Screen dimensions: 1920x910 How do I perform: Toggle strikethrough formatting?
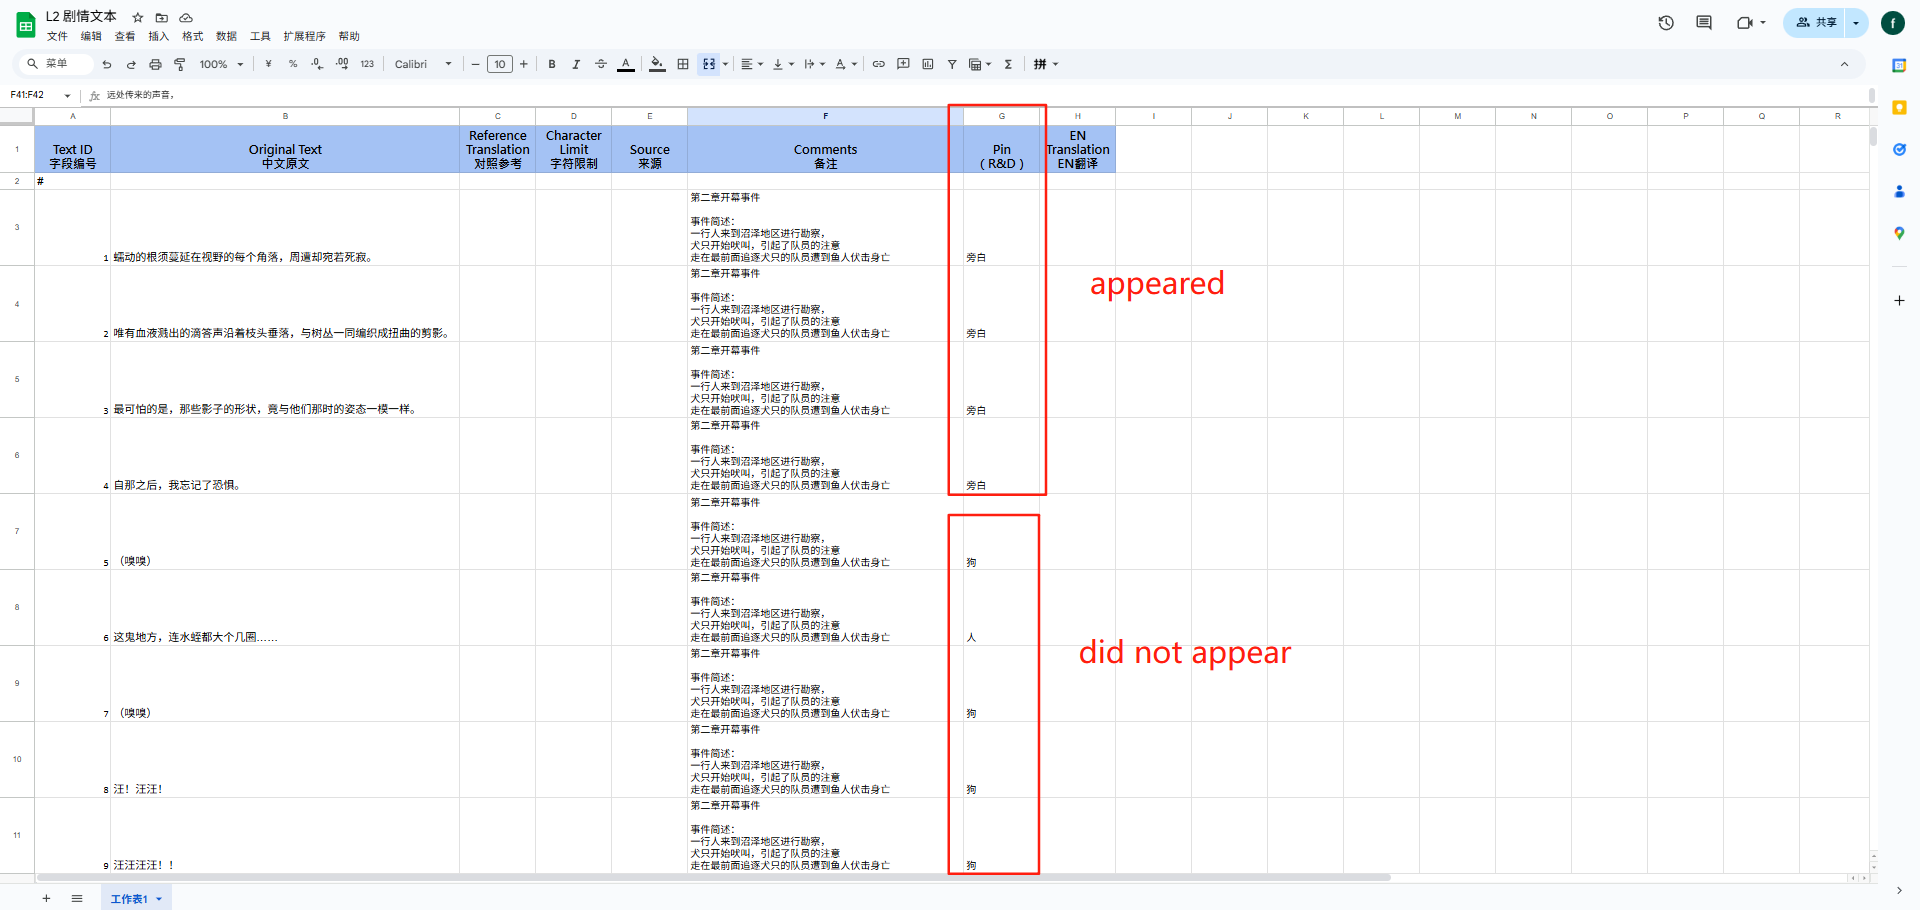(601, 64)
